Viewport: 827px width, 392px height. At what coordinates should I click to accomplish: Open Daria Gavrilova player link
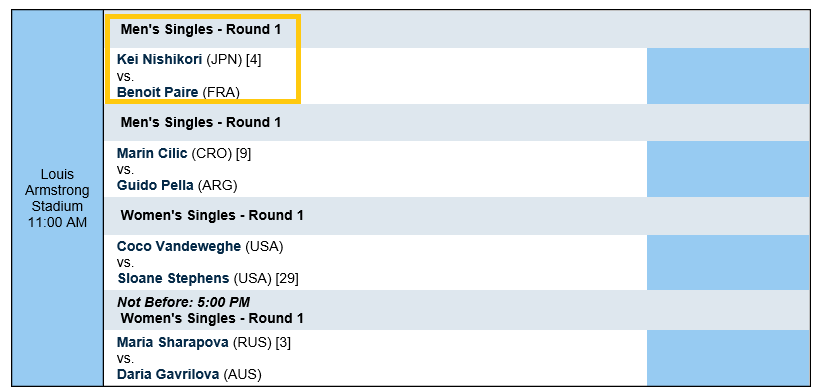coord(168,375)
